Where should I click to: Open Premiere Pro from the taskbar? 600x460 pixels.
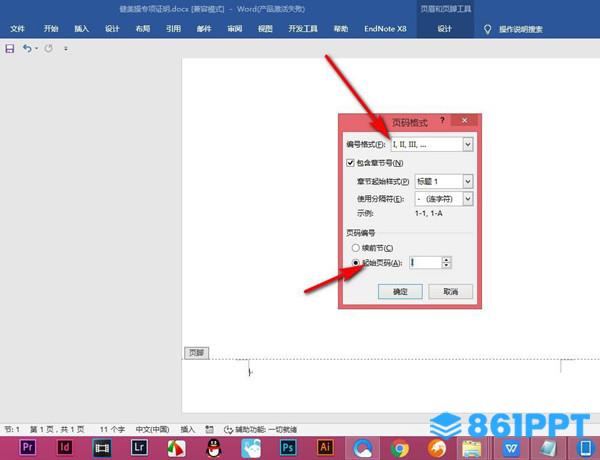tap(28, 447)
